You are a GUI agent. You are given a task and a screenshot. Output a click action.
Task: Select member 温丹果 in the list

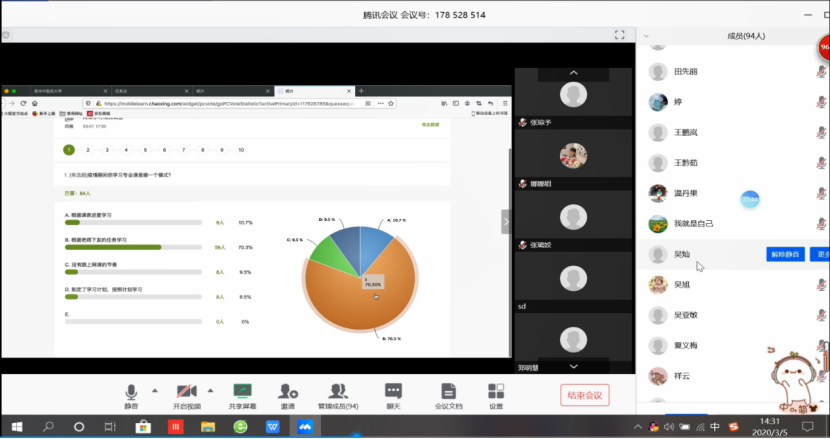pyautogui.click(x=690, y=193)
